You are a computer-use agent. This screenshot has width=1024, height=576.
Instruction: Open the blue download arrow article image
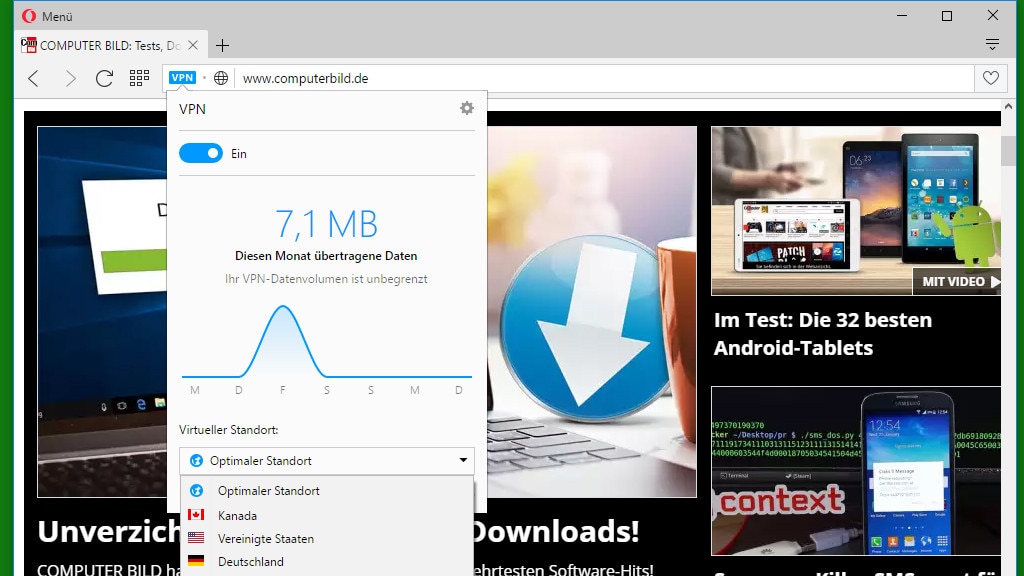[x=592, y=312]
